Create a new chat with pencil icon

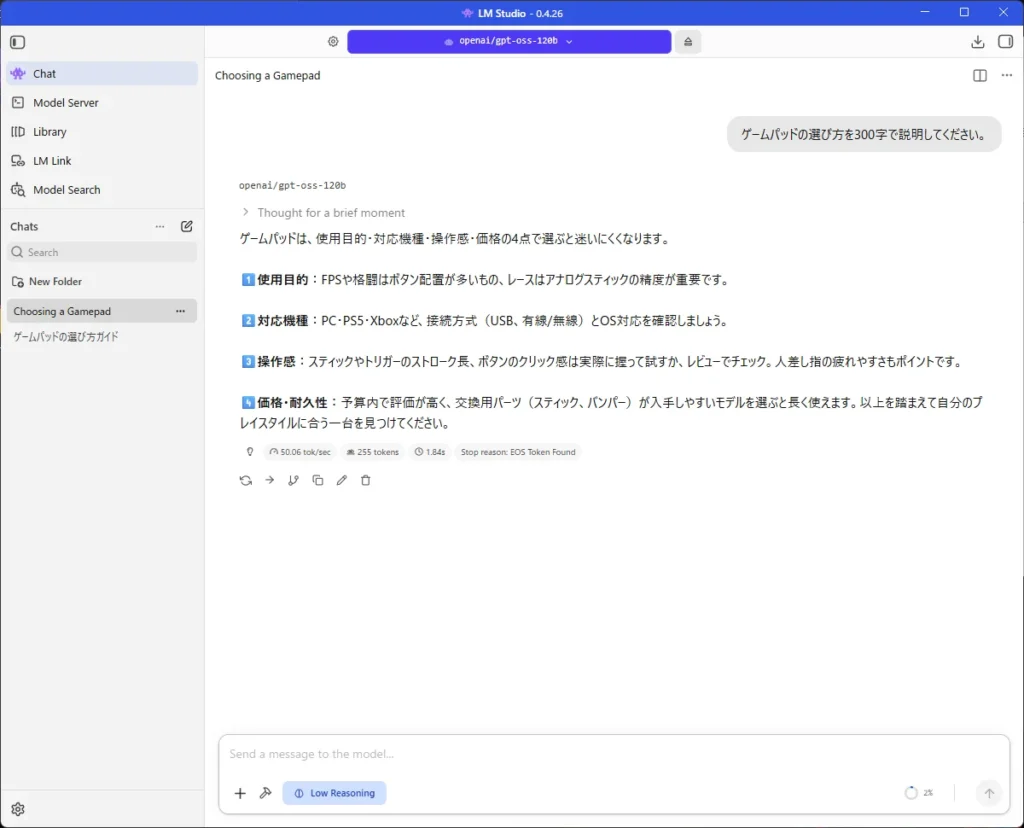pos(187,227)
